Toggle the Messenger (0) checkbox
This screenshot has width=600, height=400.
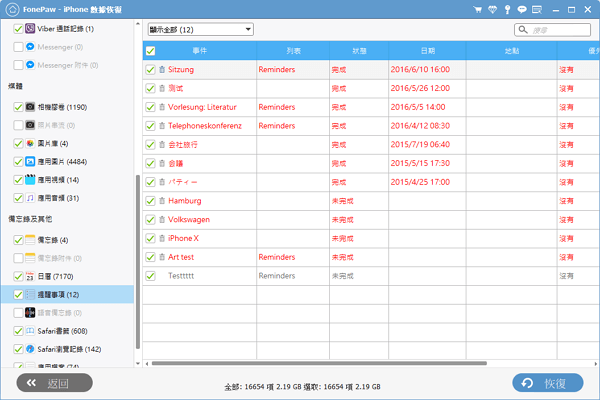pyautogui.click(x=18, y=47)
